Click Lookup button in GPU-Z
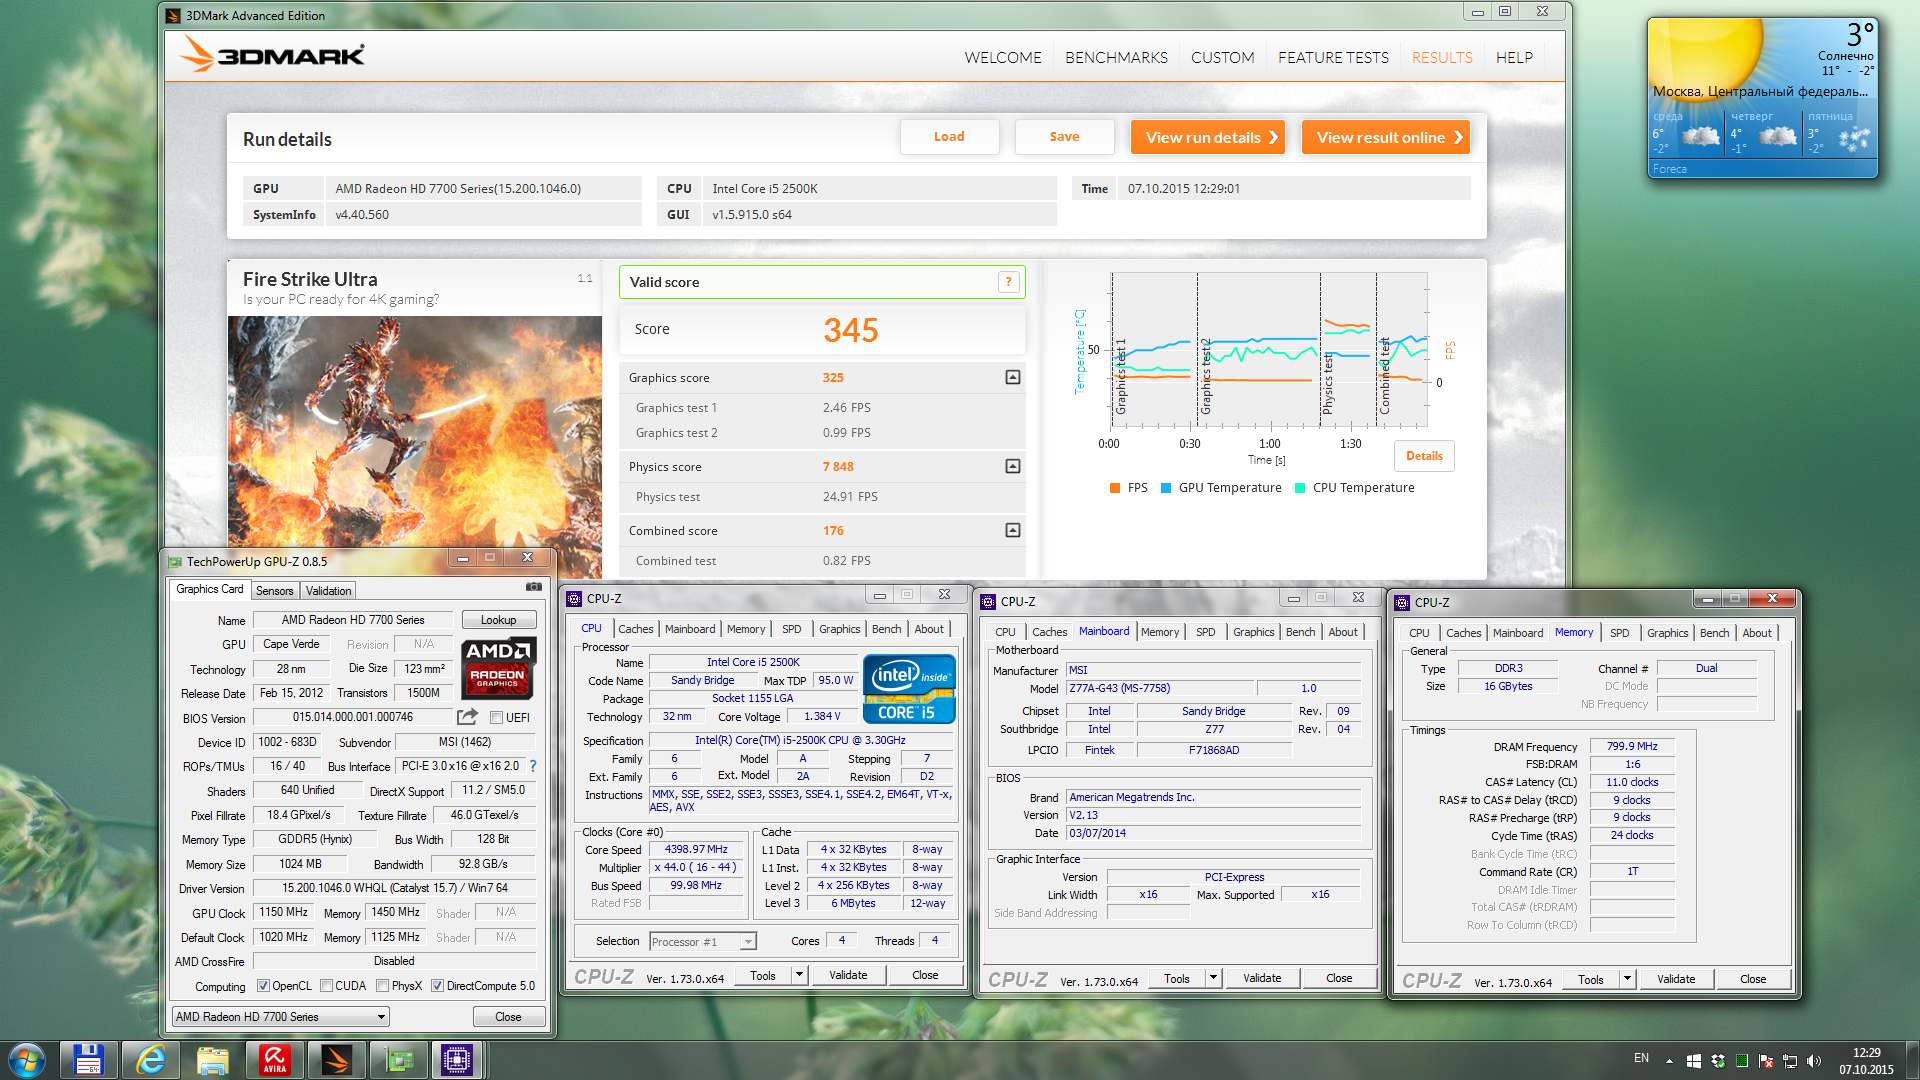 pyautogui.click(x=498, y=620)
